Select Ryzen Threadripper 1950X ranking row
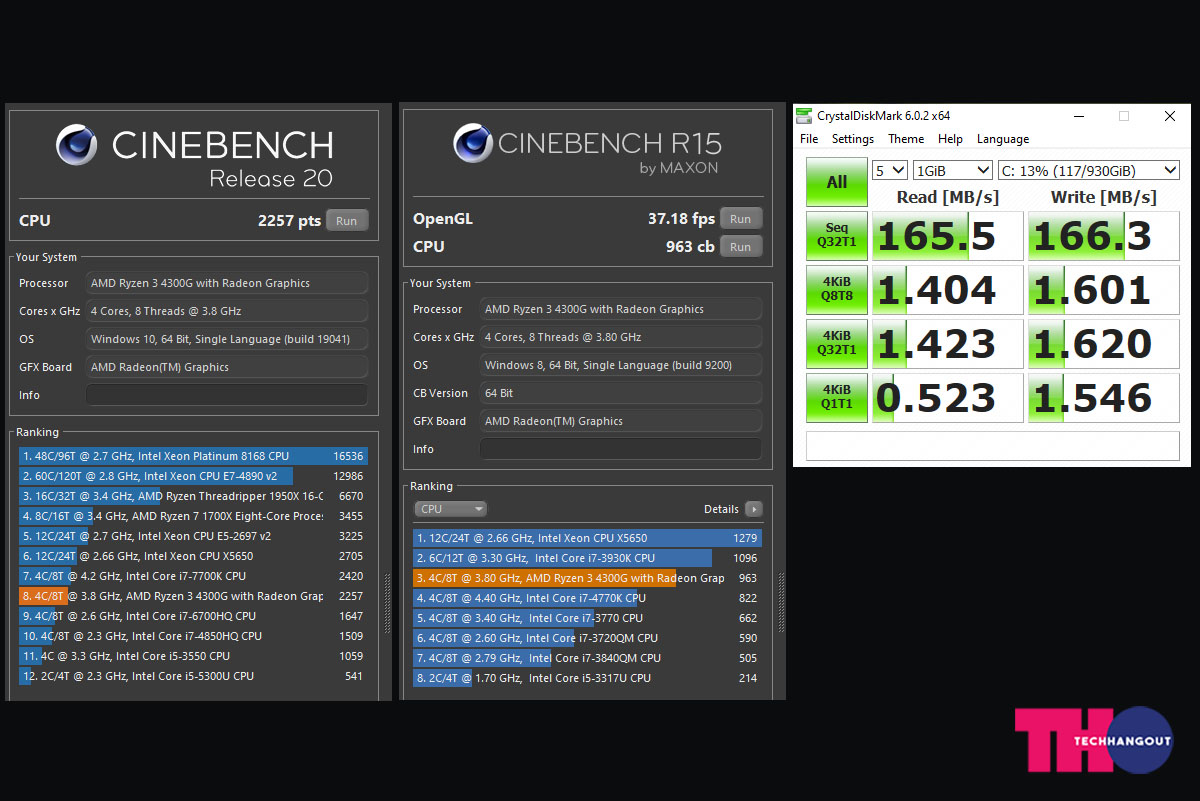The width and height of the screenshot is (1200, 801). pyautogui.click(x=193, y=496)
